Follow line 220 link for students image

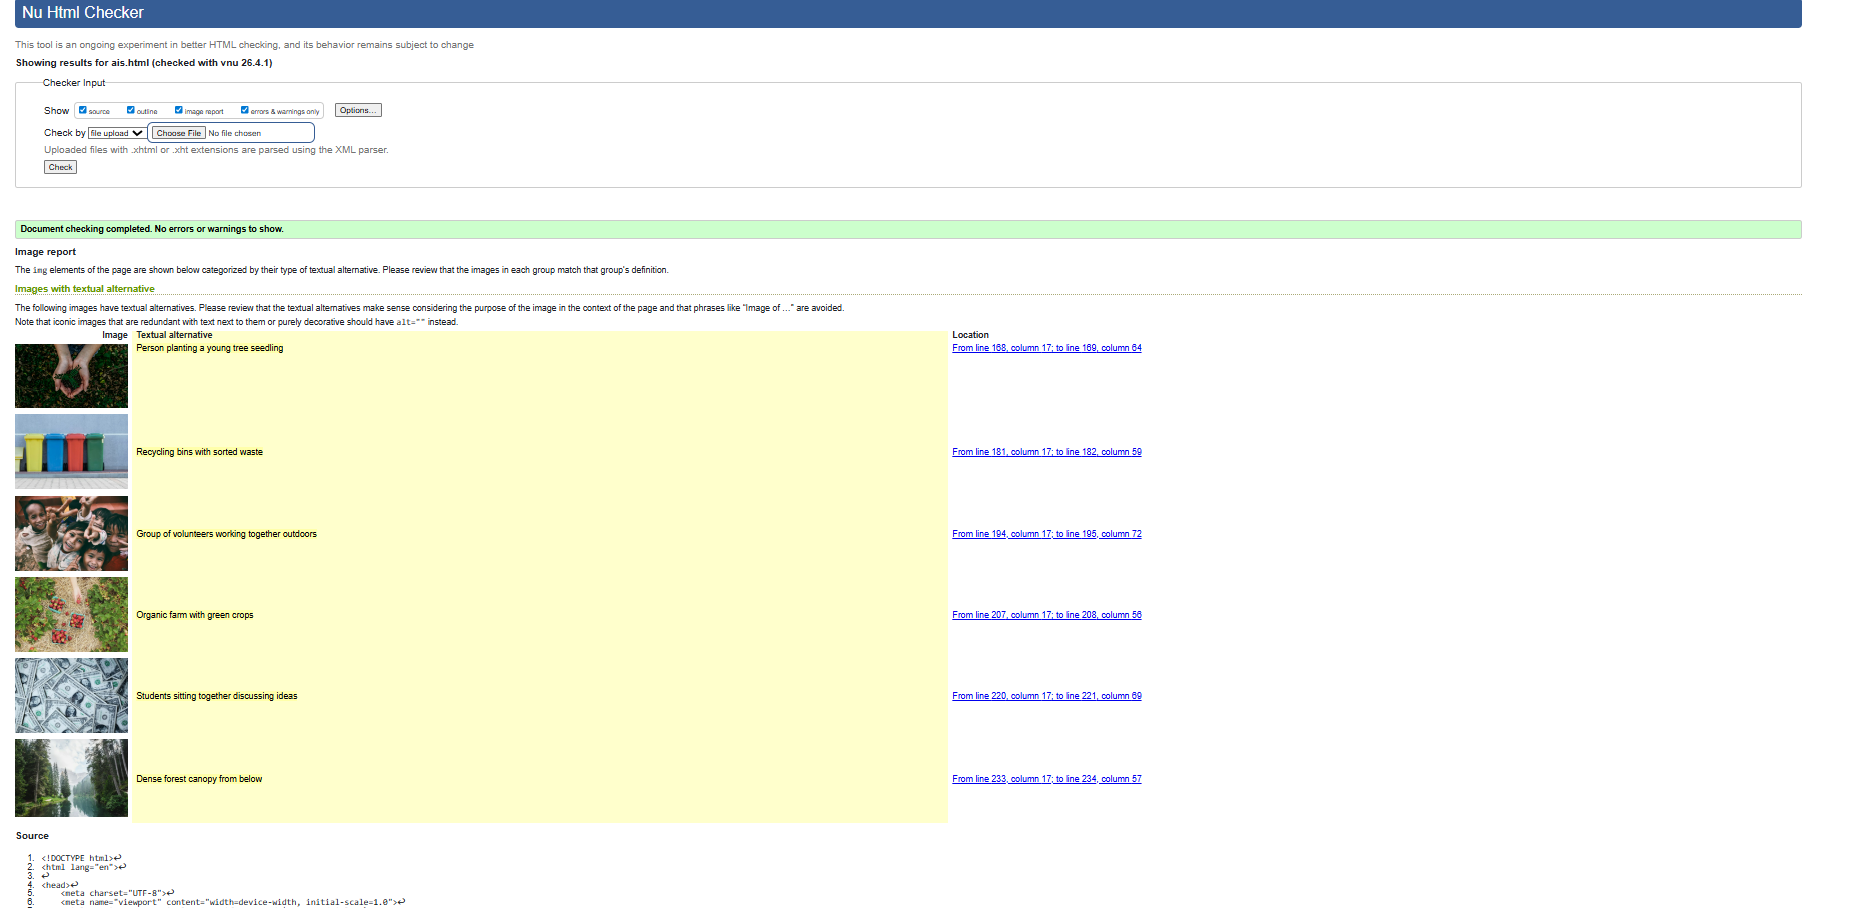1046,695
